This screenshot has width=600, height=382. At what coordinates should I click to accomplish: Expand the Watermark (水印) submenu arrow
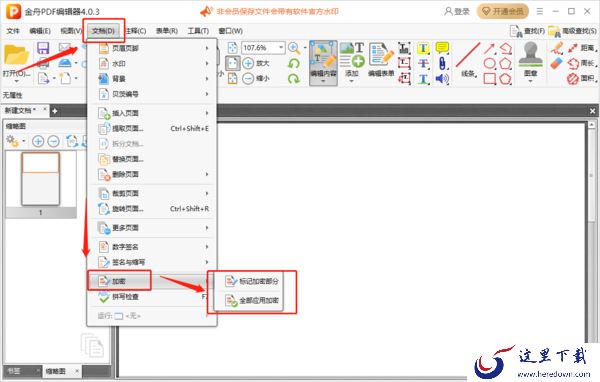[207, 64]
